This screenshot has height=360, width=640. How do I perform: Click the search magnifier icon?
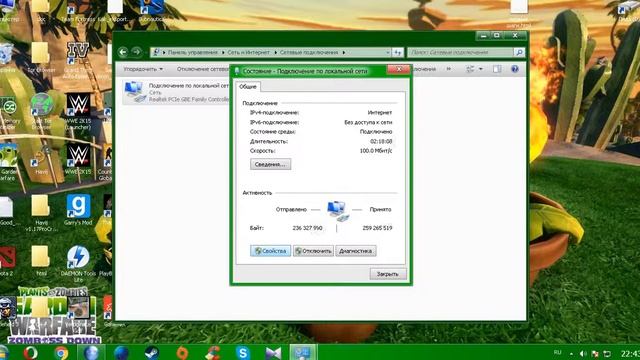point(519,52)
